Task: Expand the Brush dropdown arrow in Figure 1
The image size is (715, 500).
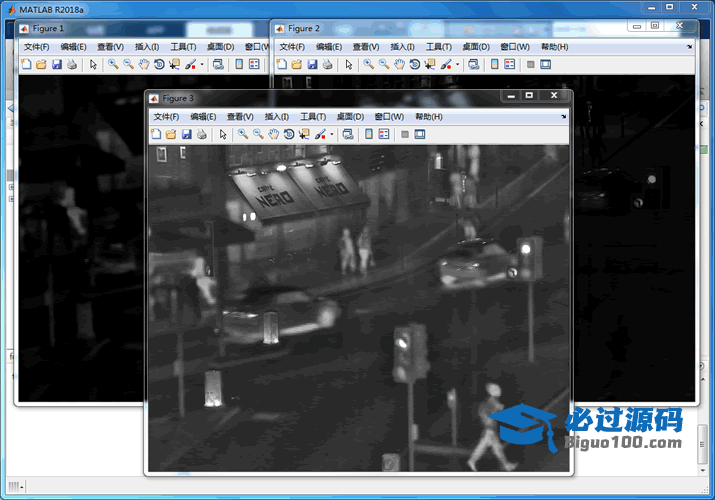Action: coord(202,65)
